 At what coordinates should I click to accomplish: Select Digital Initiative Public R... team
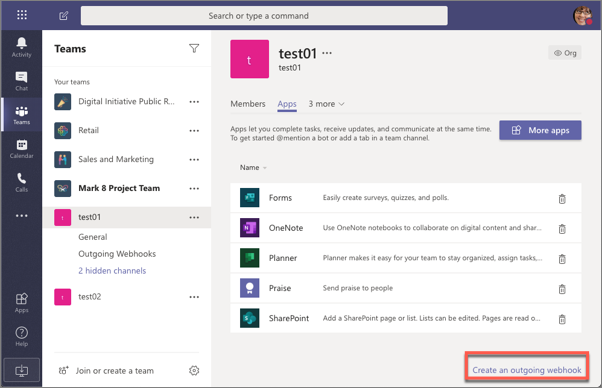127,102
